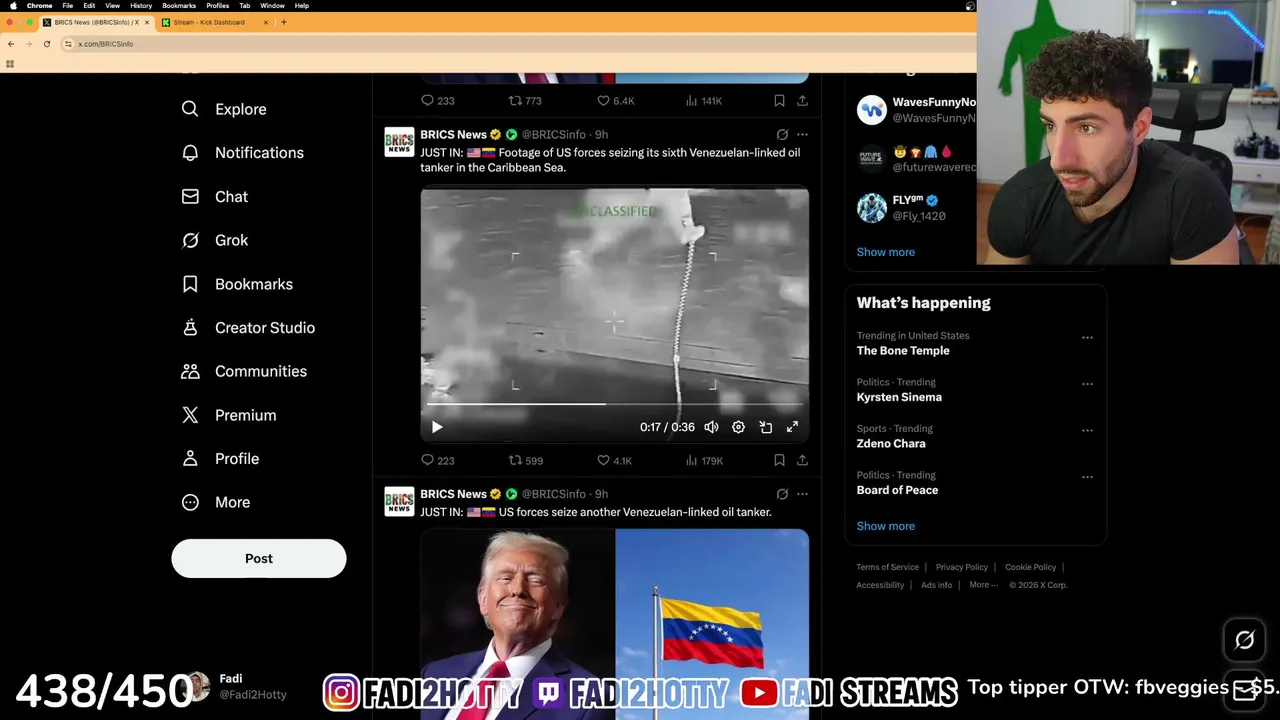1280x720 pixels.
Task: Open more options on sixth tanker post
Action: 802,134
